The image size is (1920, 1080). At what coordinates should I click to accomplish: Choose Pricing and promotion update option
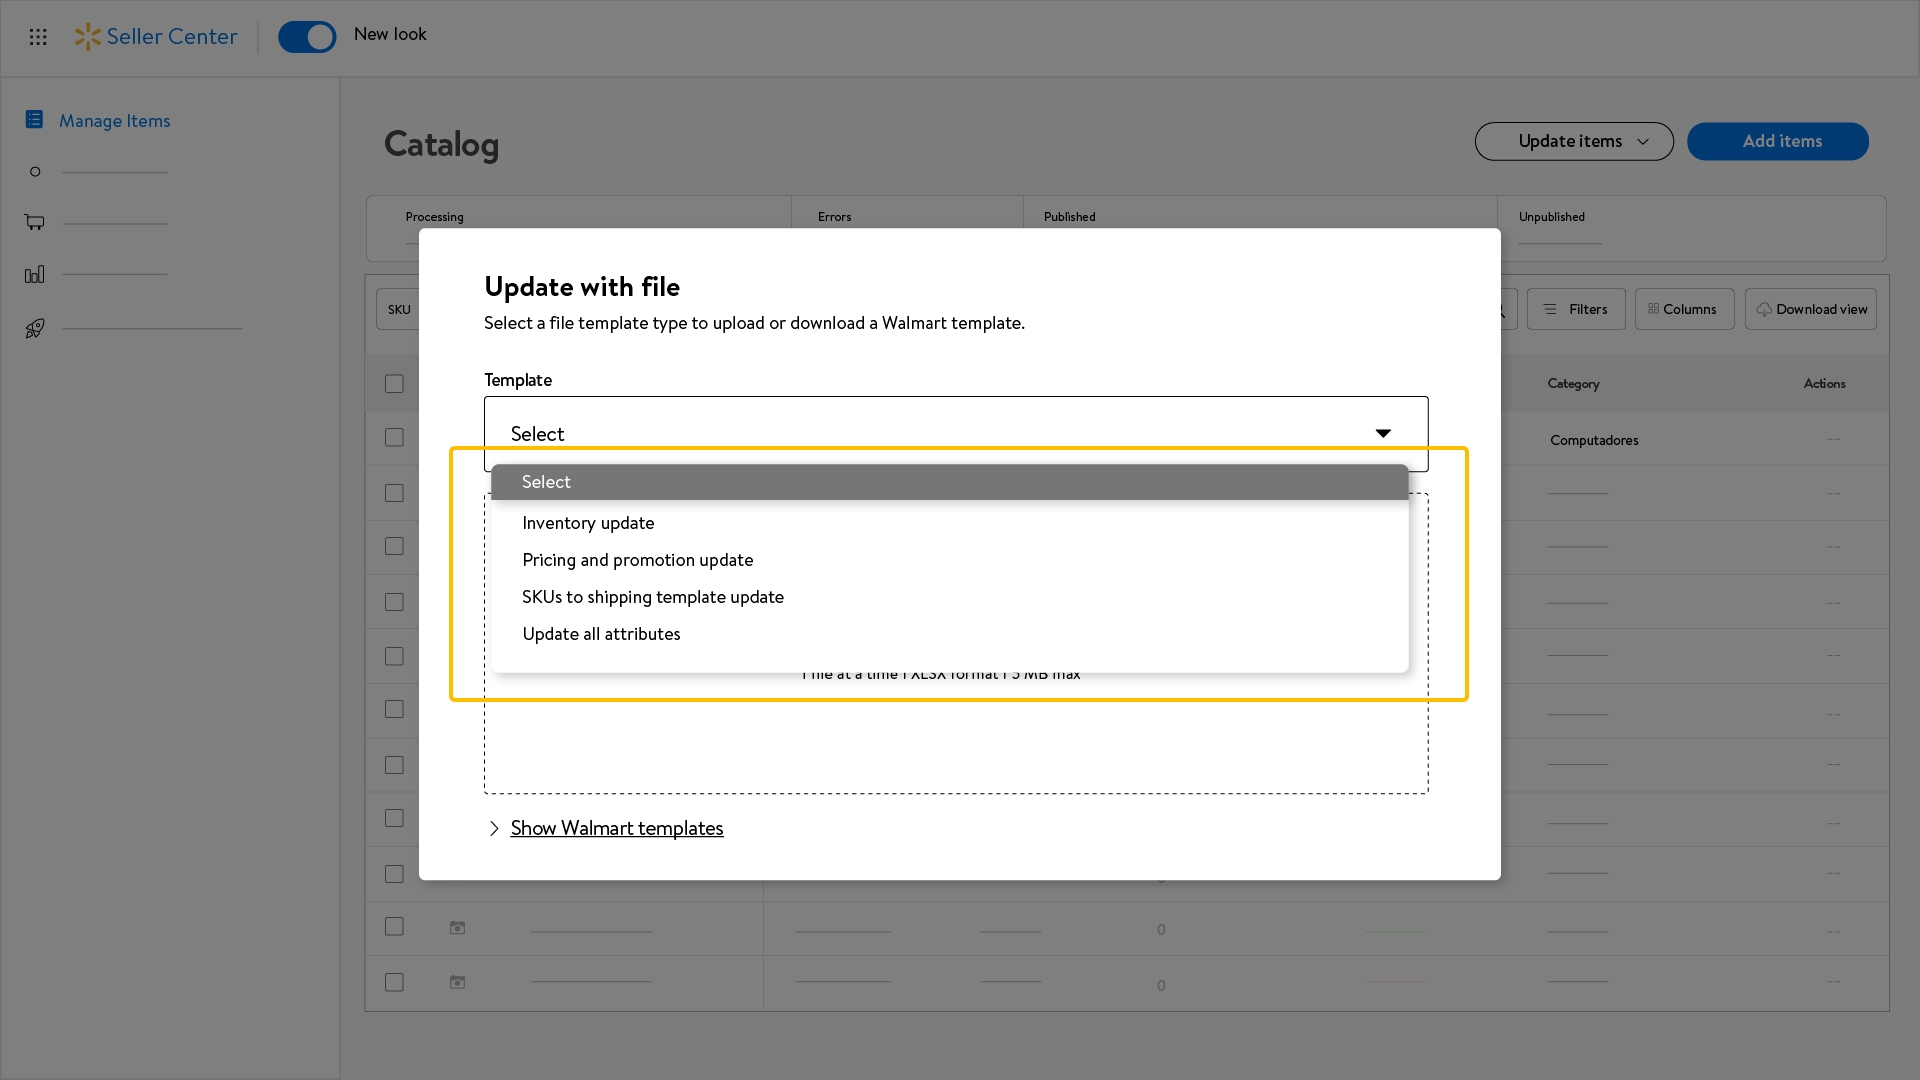pos(637,560)
